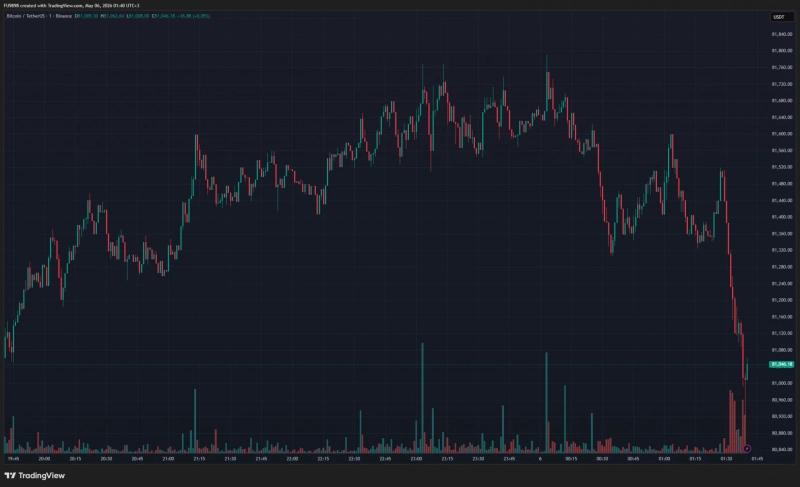Click the 01:30 time axis label

click(x=726, y=459)
